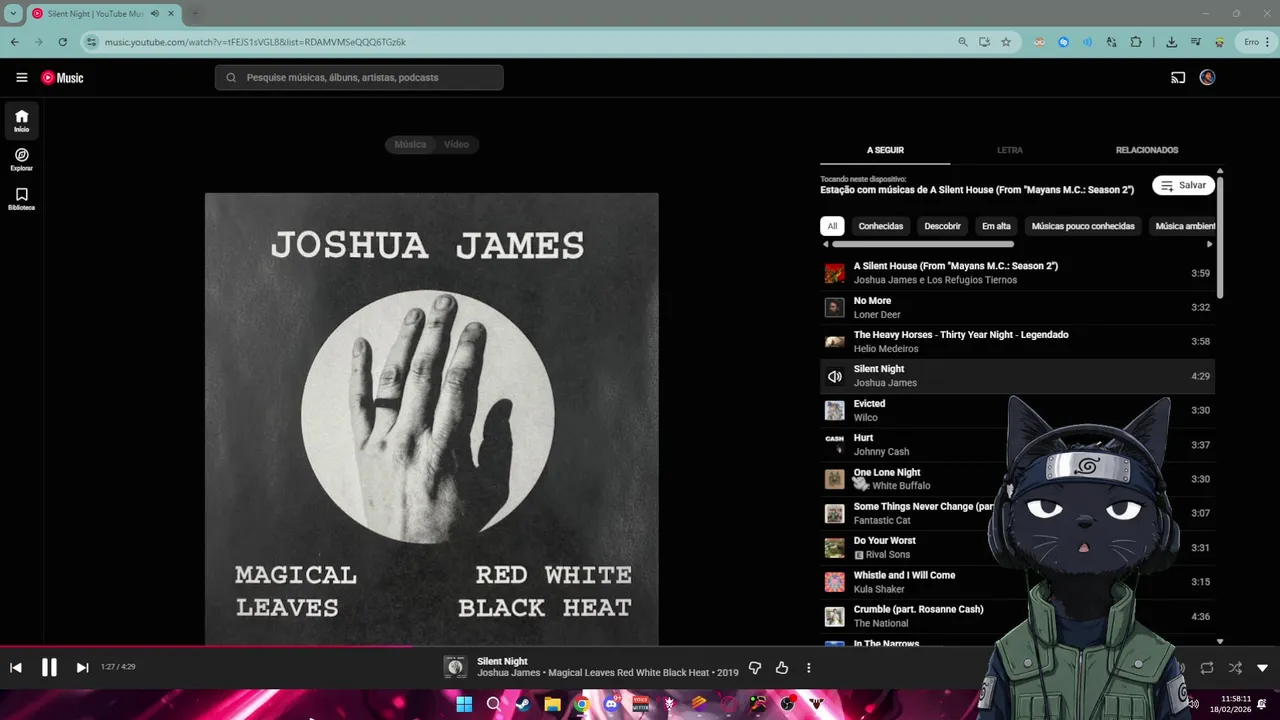Click the cast to device icon
This screenshot has height=720, width=1280.
pyautogui.click(x=1178, y=77)
